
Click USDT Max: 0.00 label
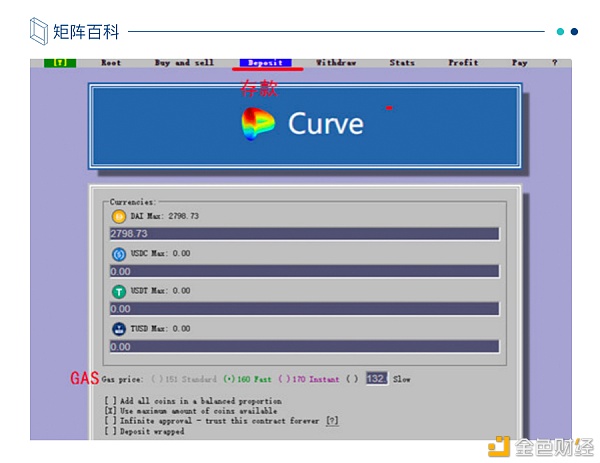[x=160, y=291]
